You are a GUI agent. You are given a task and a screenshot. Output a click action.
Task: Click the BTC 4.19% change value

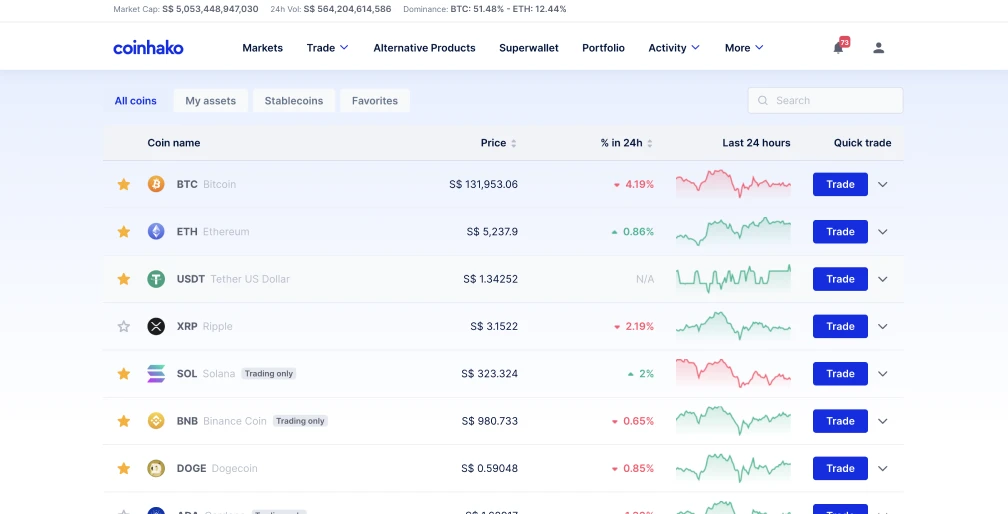click(639, 184)
